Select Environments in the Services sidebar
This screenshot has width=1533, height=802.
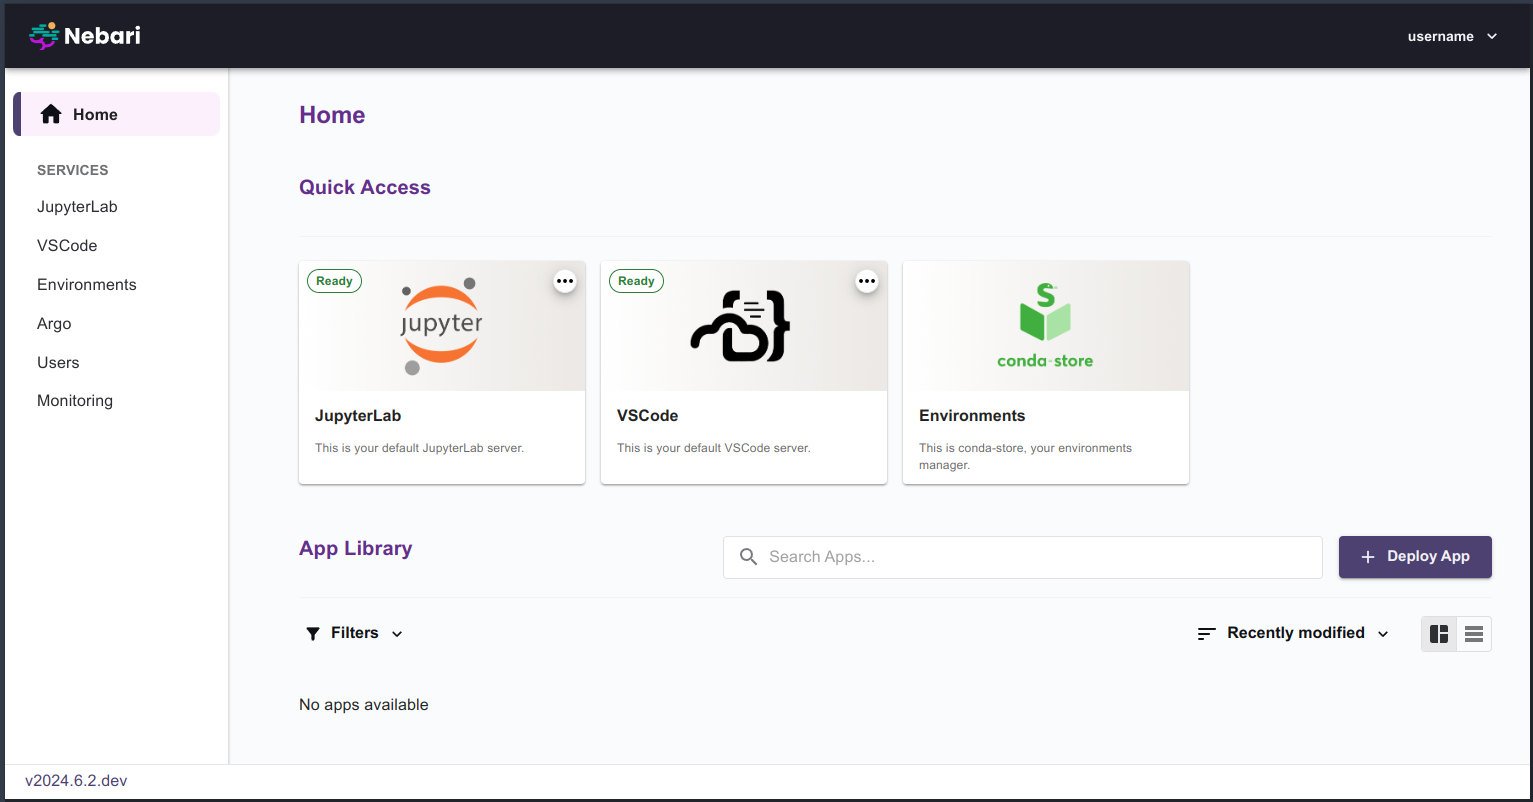click(x=86, y=284)
